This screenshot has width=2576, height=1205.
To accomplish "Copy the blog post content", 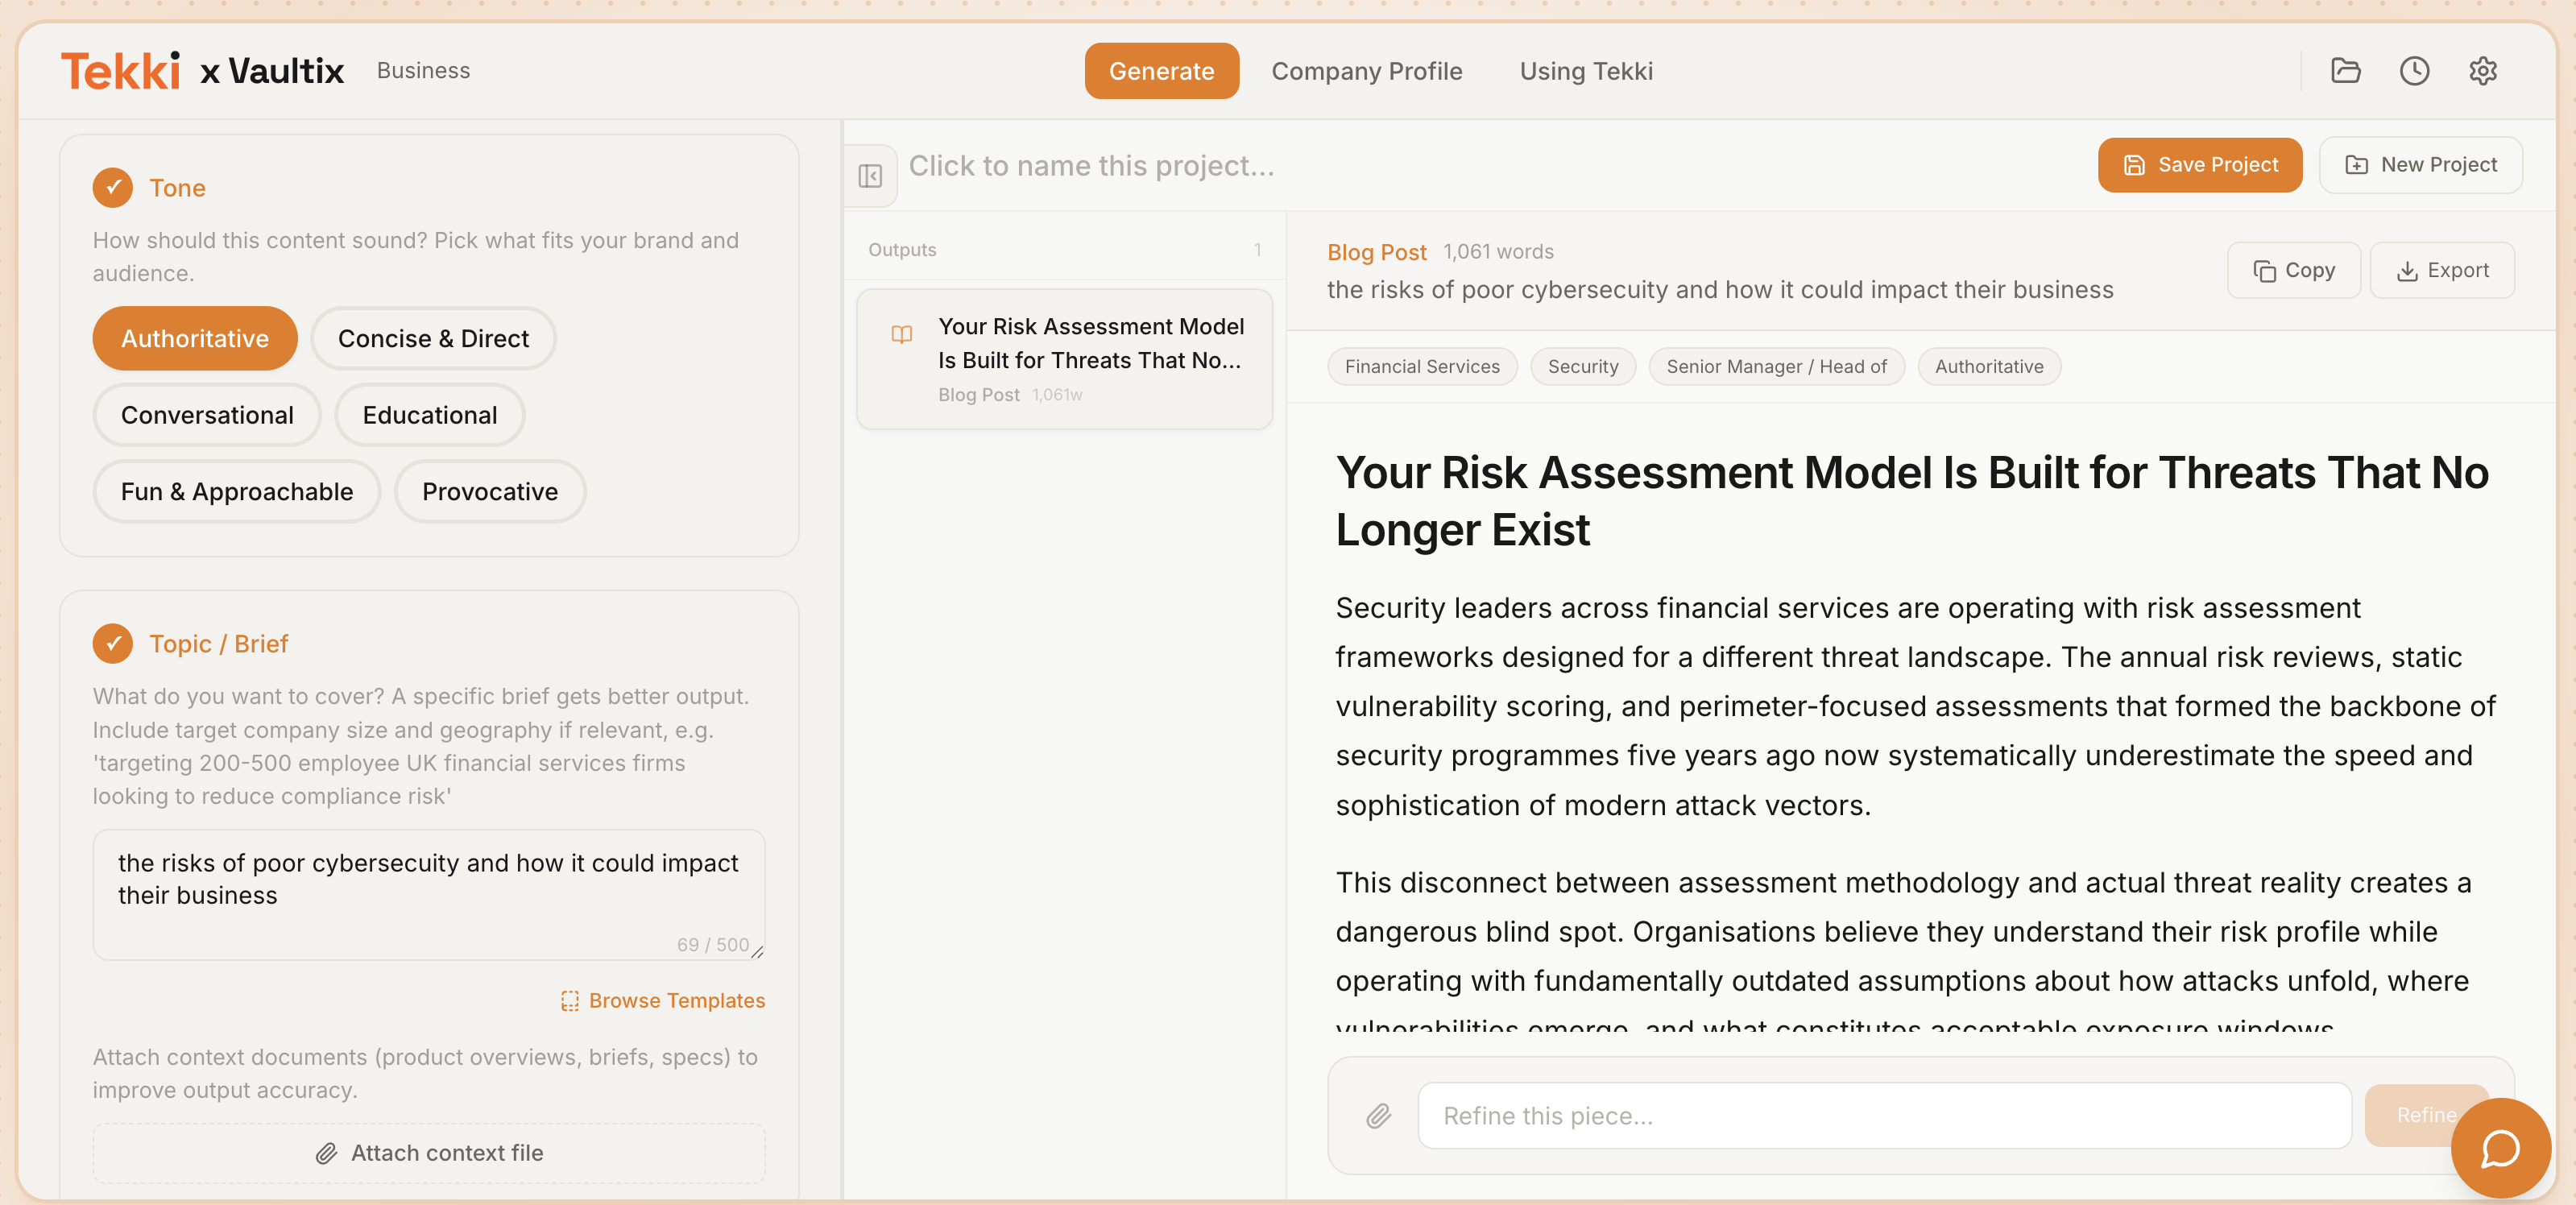I will tap(2293, 270).
